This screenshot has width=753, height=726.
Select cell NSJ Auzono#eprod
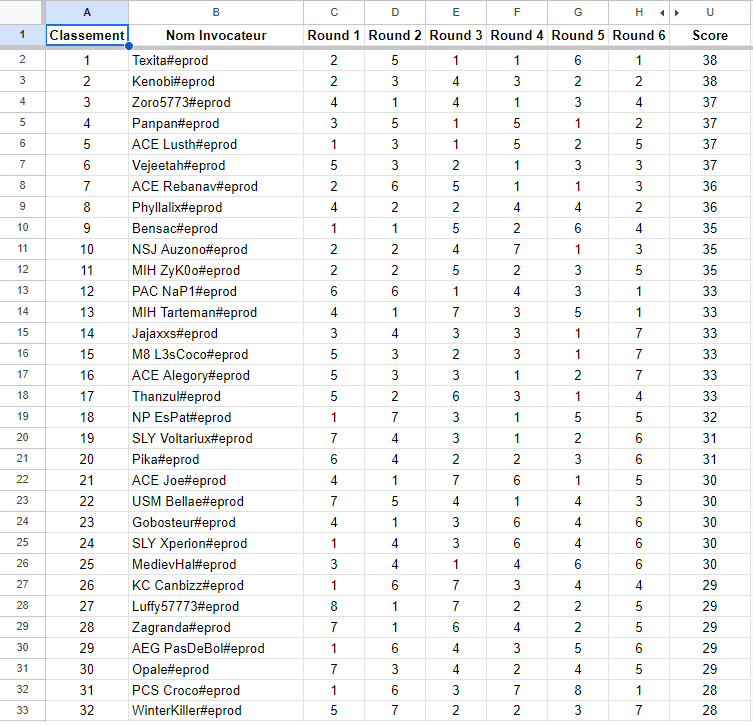(216, 249)
